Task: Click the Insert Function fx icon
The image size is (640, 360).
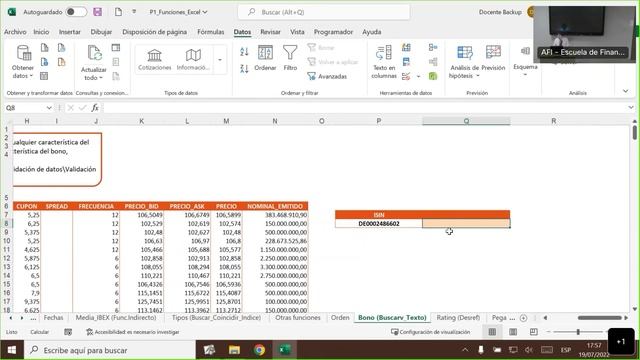Action: point(95,108)
